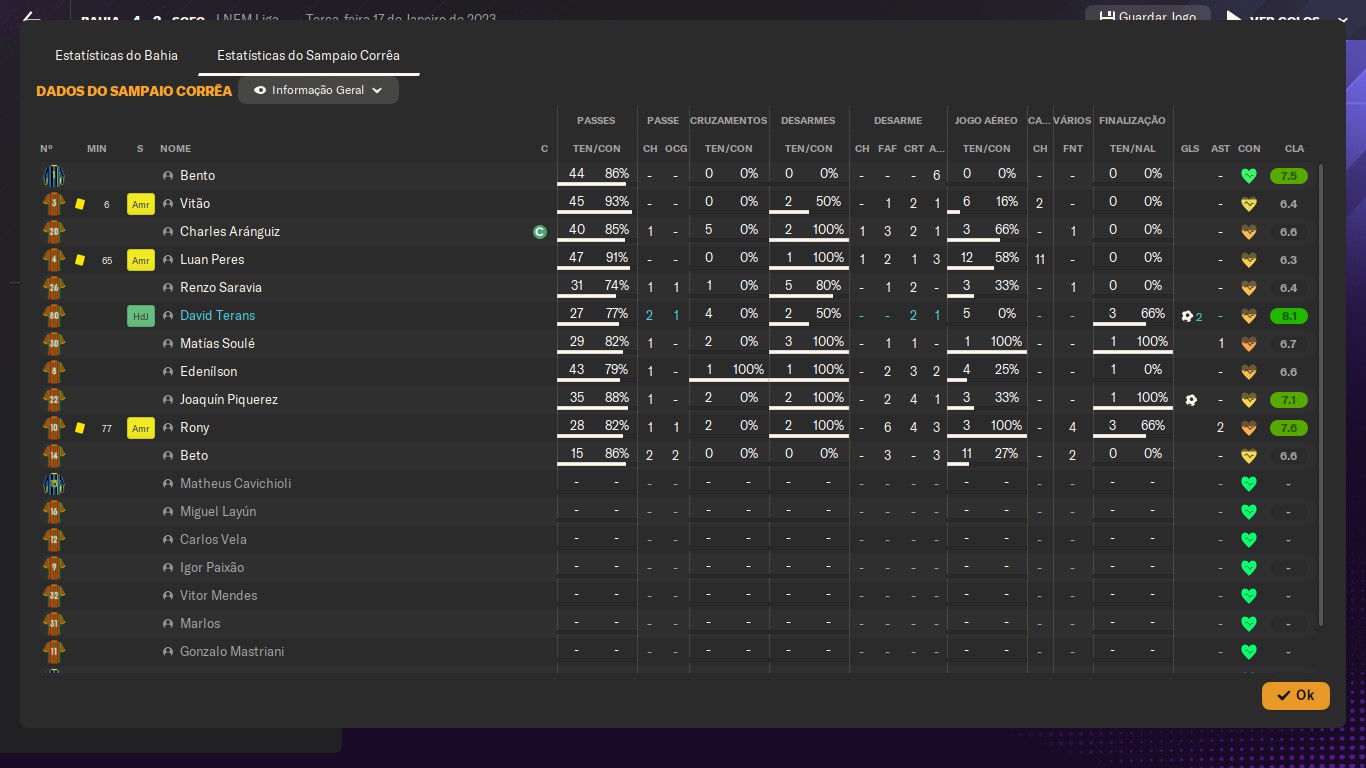This screenshot has width=1366, height=768.
Task: Click David Terans goals ball icon
Action: [1187, 316]
